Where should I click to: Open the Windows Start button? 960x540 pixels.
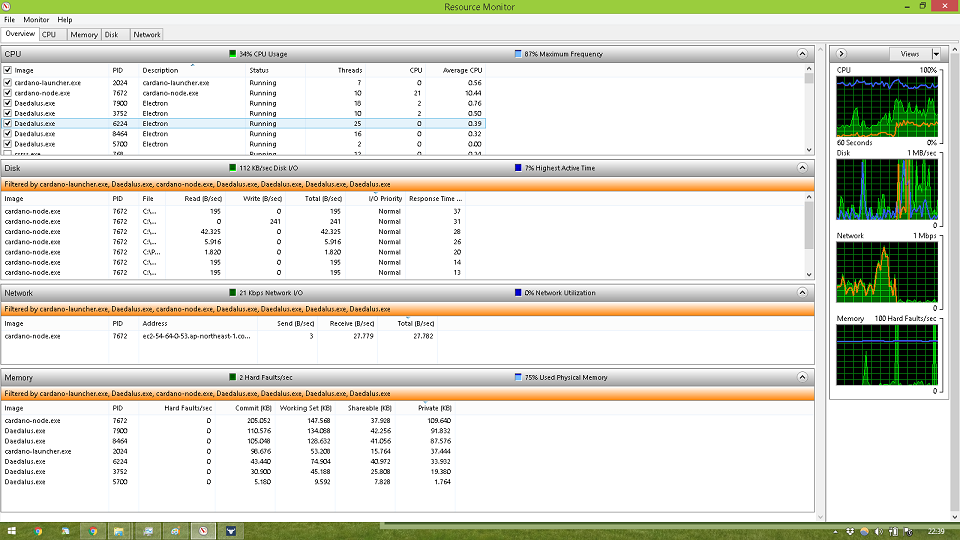coord(11,531)
